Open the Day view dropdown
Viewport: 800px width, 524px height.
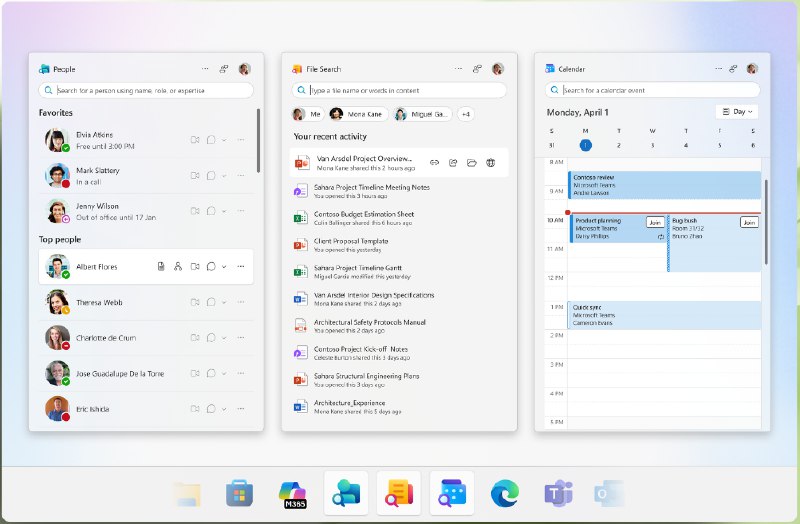pos(737,111)
